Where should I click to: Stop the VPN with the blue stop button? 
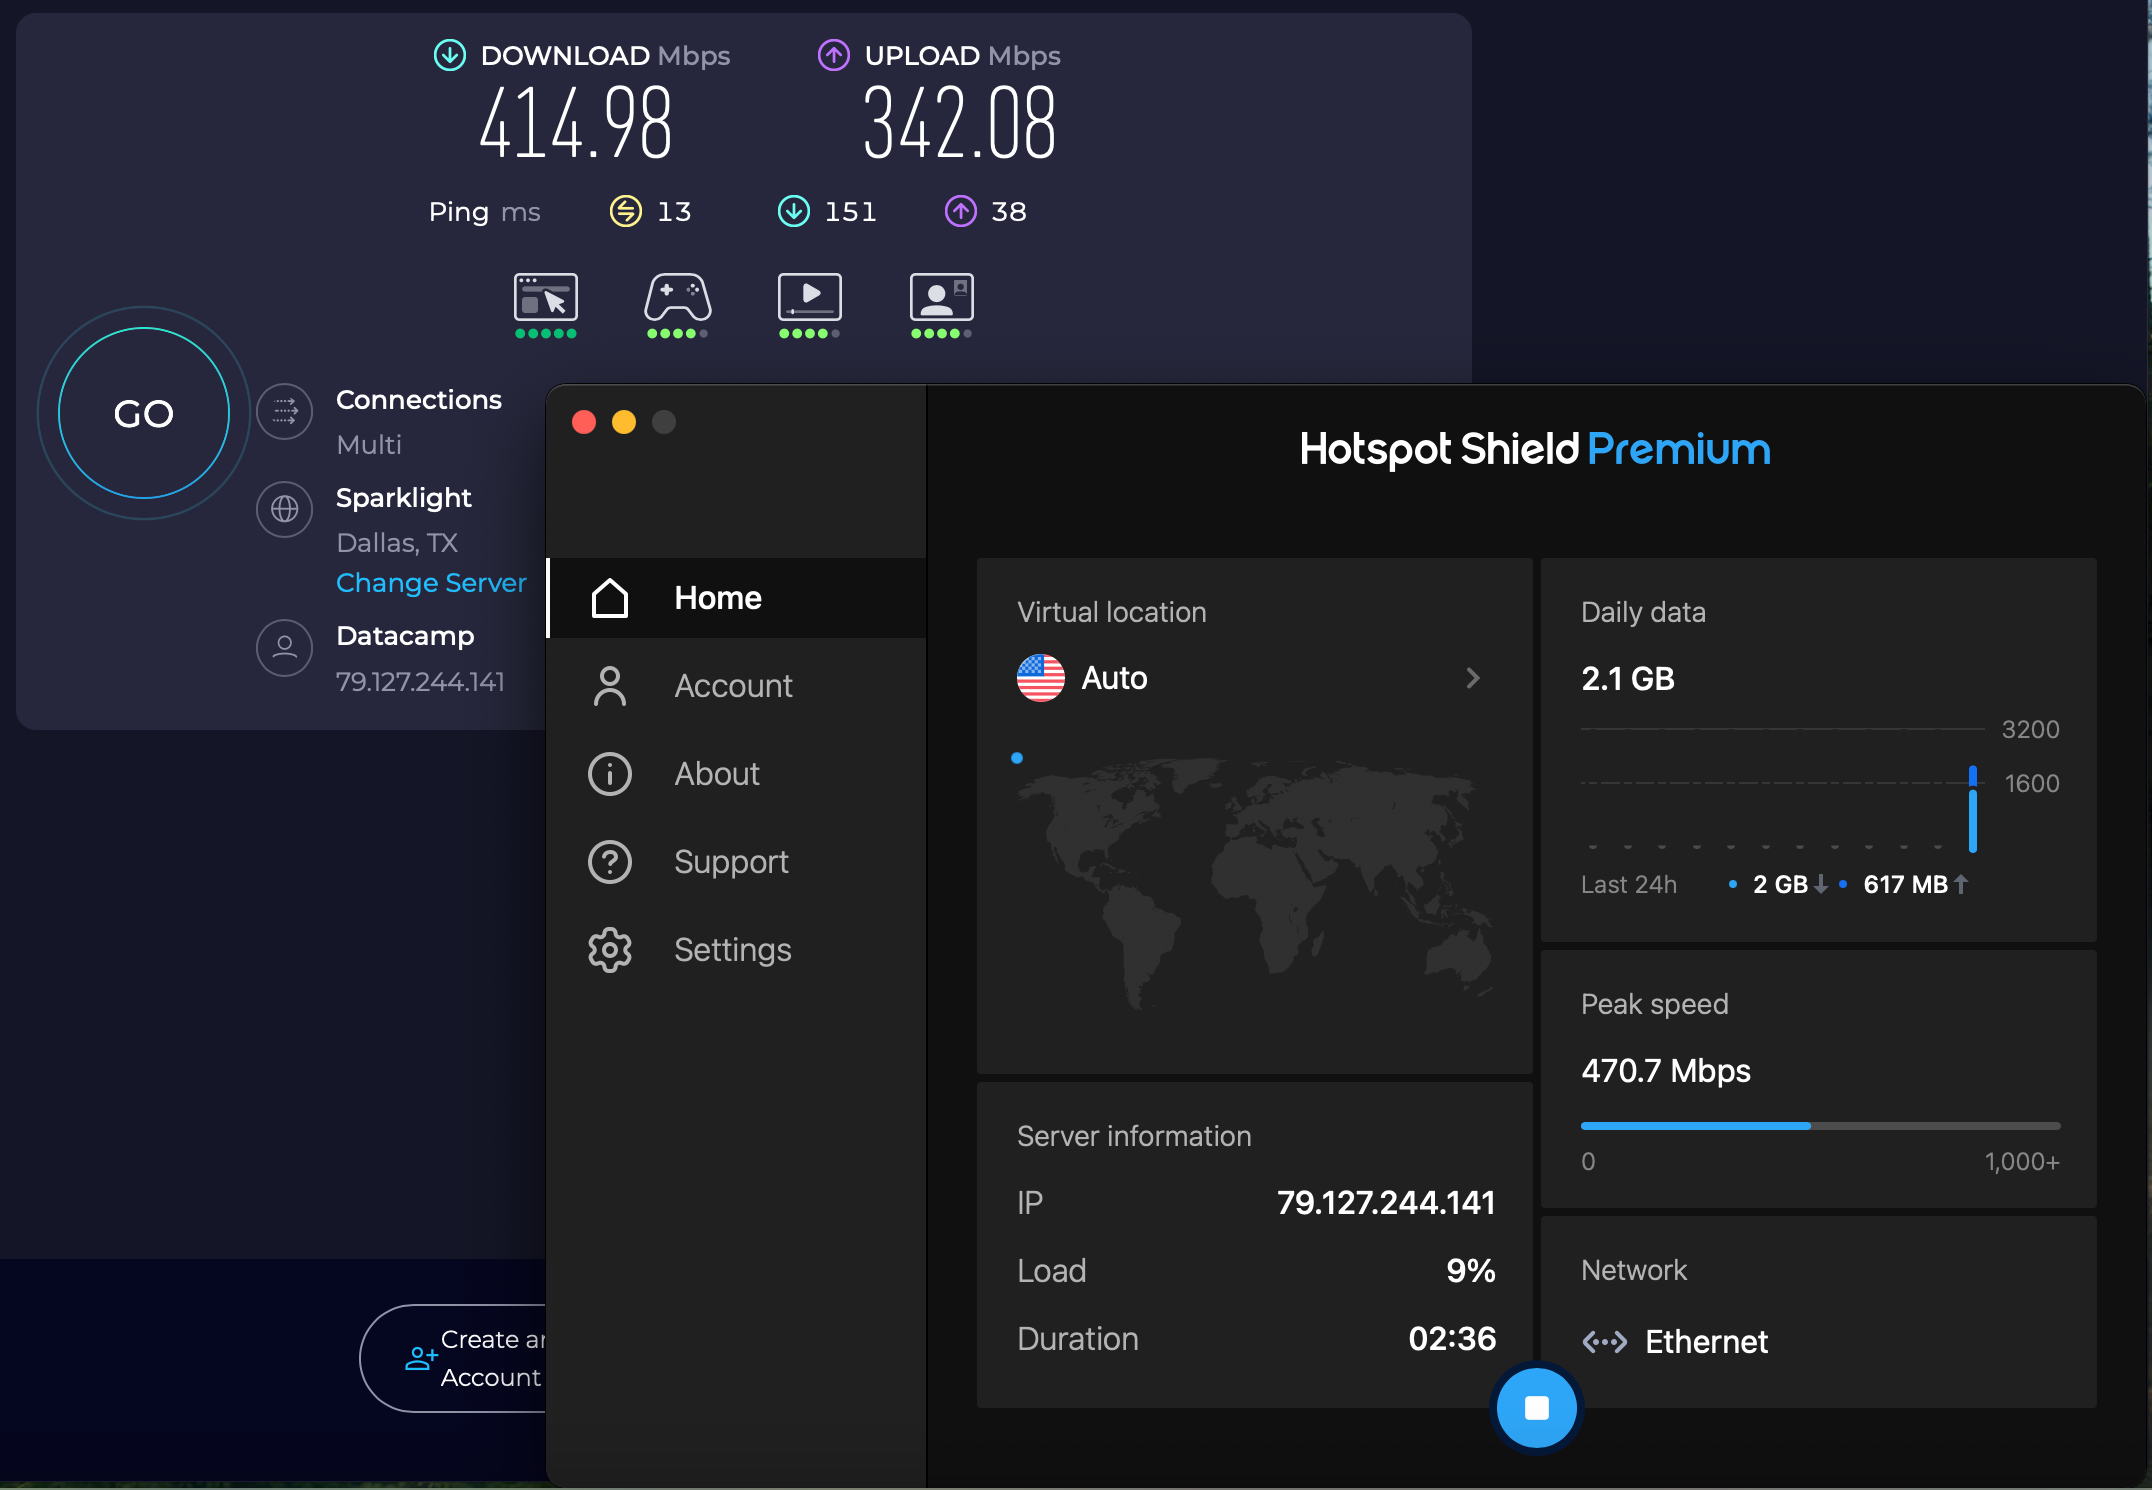point(1537,1408)
